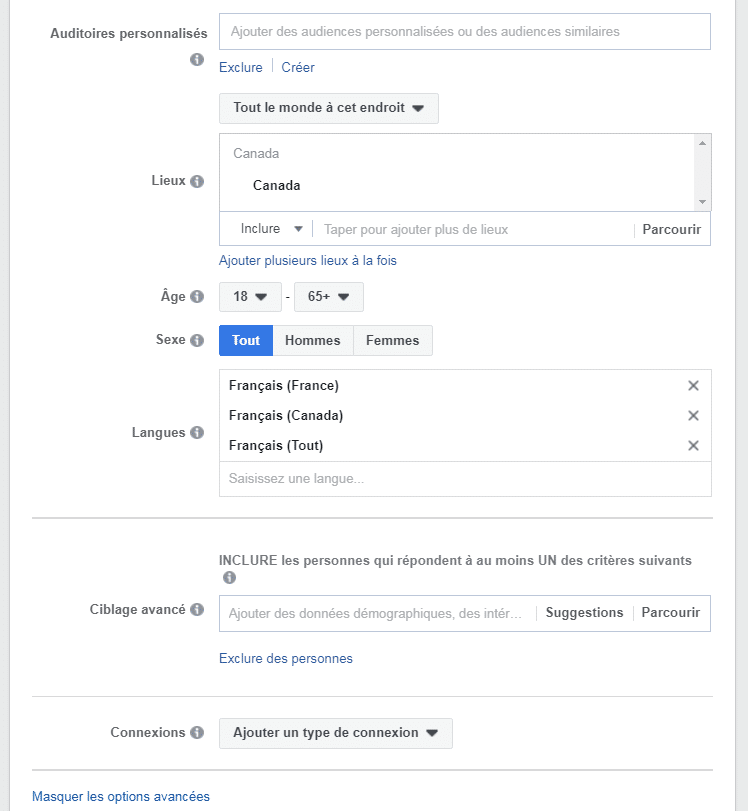Viewport: 748px width, 811px height.
Task: Remove Français (Canada) language
Action: [x=693, y=415]
